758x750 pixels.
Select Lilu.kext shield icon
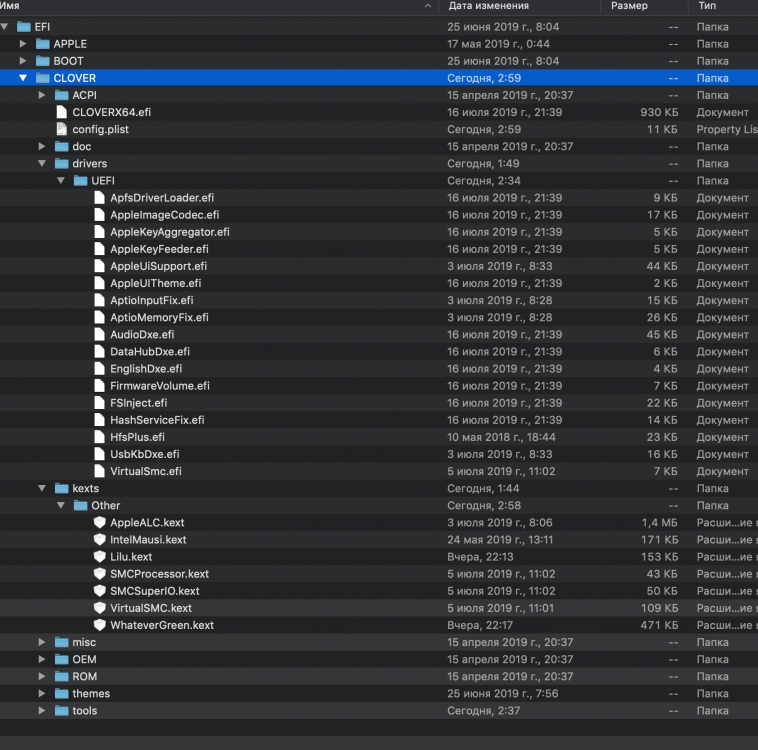point(100,557)
